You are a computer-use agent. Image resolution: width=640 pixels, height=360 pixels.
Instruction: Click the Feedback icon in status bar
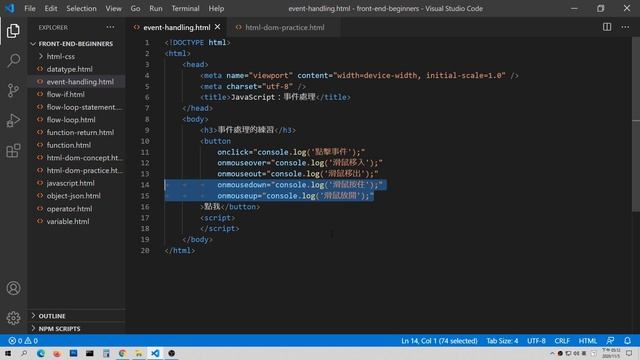coord(610,340)
